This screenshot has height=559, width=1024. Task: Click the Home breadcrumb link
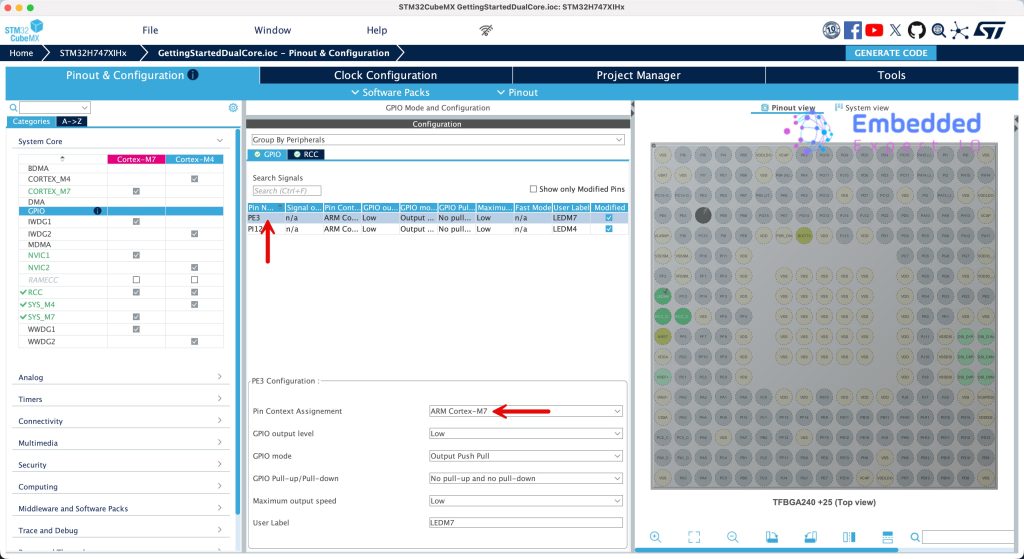pos(21,53)
